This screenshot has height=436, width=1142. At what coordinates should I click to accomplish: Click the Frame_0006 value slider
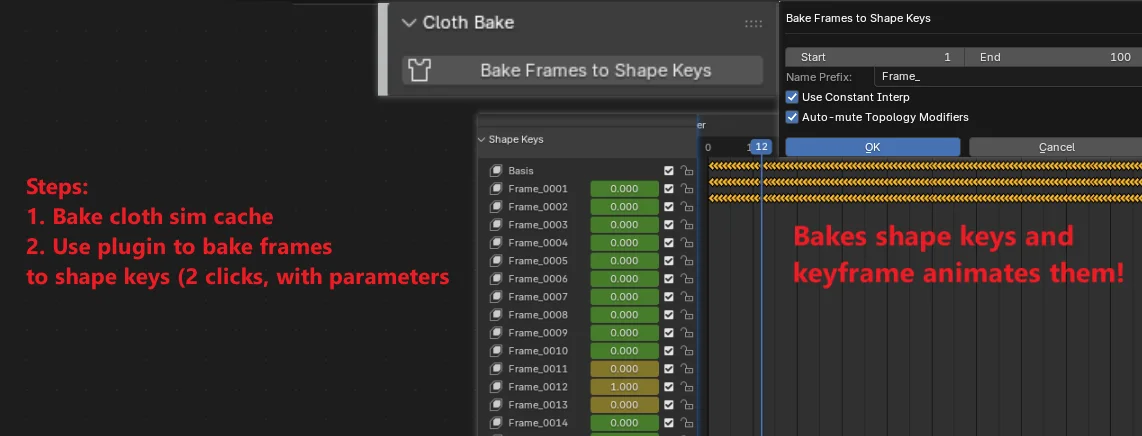click(x=624, y=279)
